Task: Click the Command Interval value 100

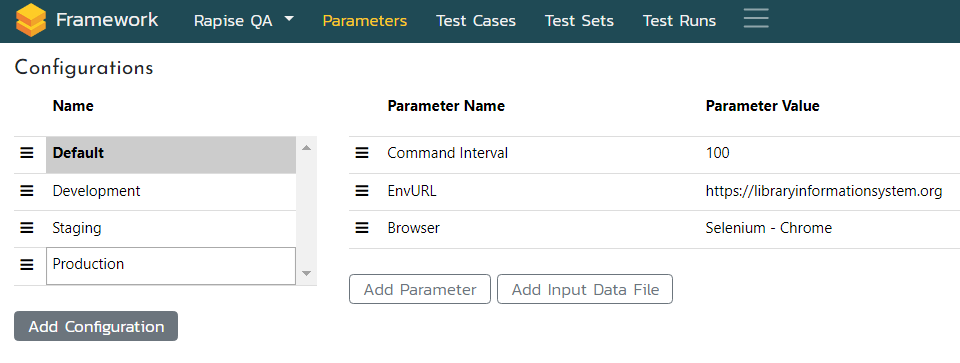Action: click(718, 153)
